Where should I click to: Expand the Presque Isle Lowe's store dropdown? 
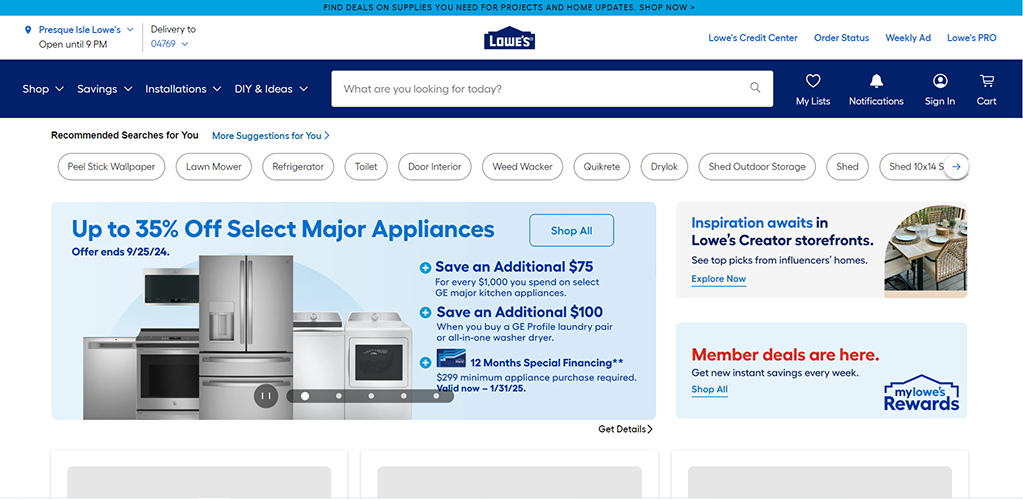click(x=130, y=30)
